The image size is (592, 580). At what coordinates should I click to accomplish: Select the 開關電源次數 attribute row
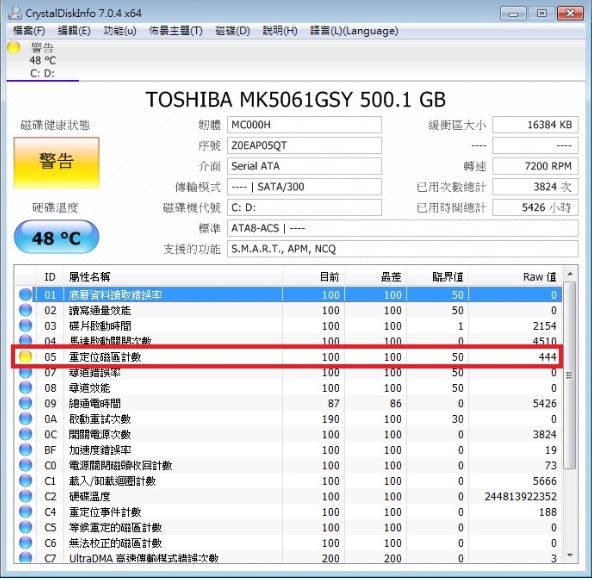[288, 434]
